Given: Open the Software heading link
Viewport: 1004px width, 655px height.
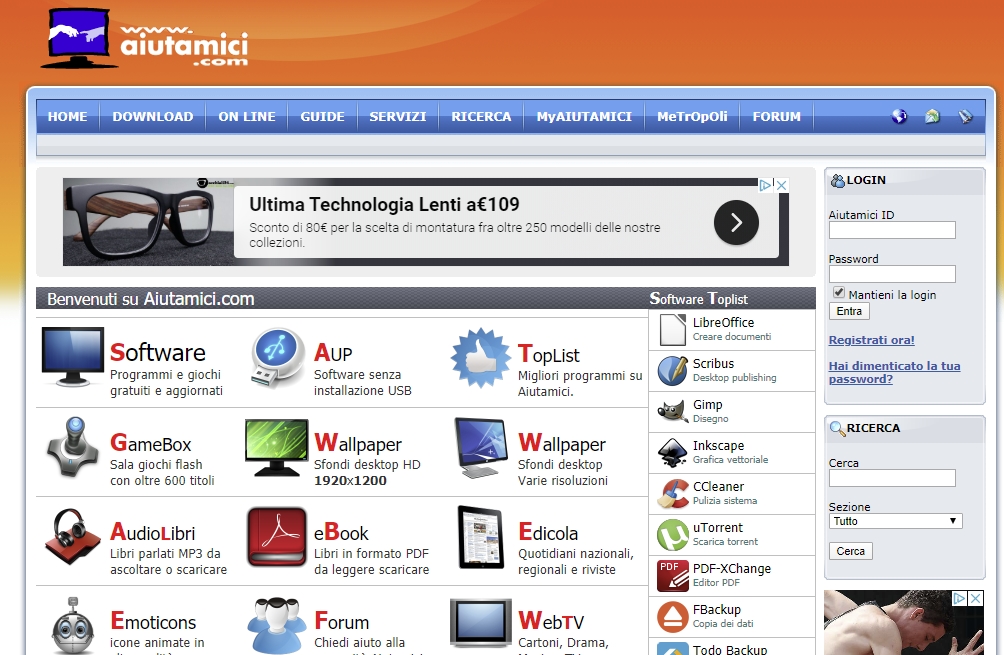Looking at the screenshot, I should (x=158, y=353).
